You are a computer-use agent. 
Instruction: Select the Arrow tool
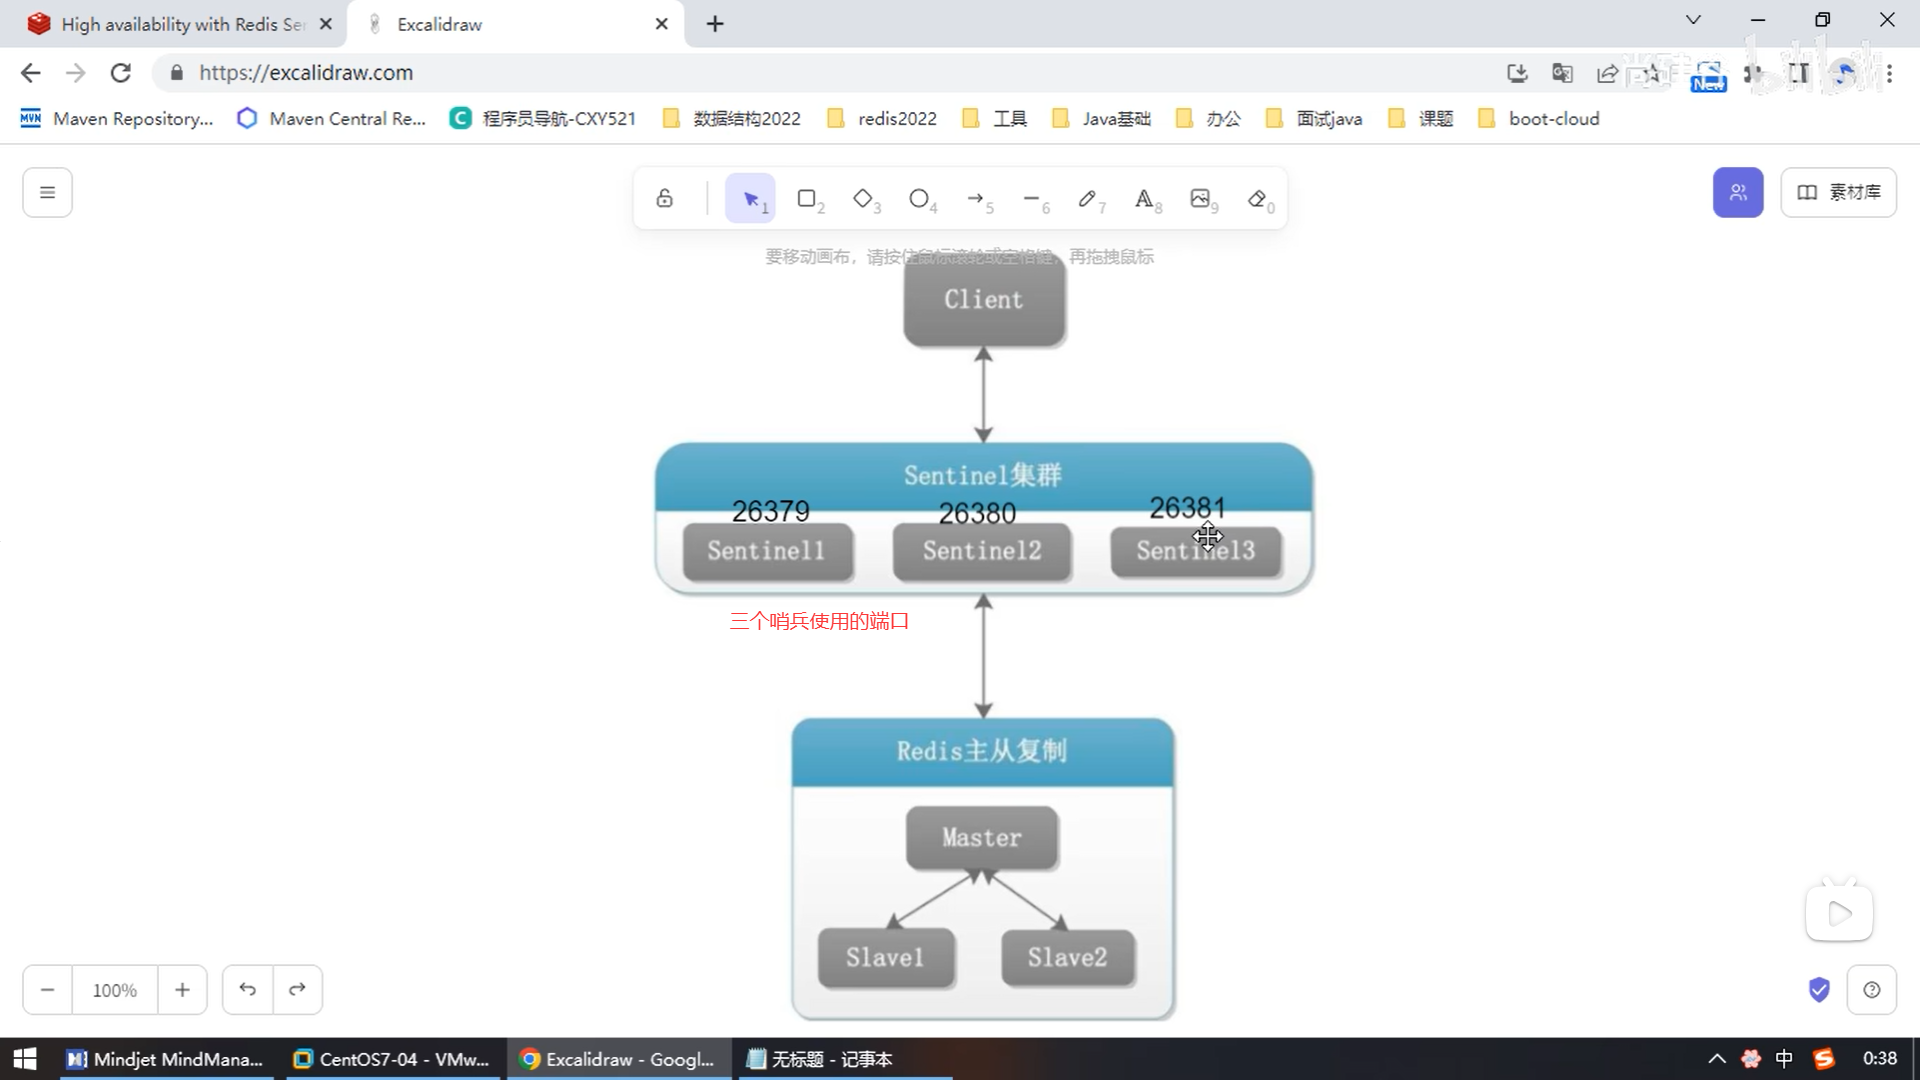[x=976, y=199]
